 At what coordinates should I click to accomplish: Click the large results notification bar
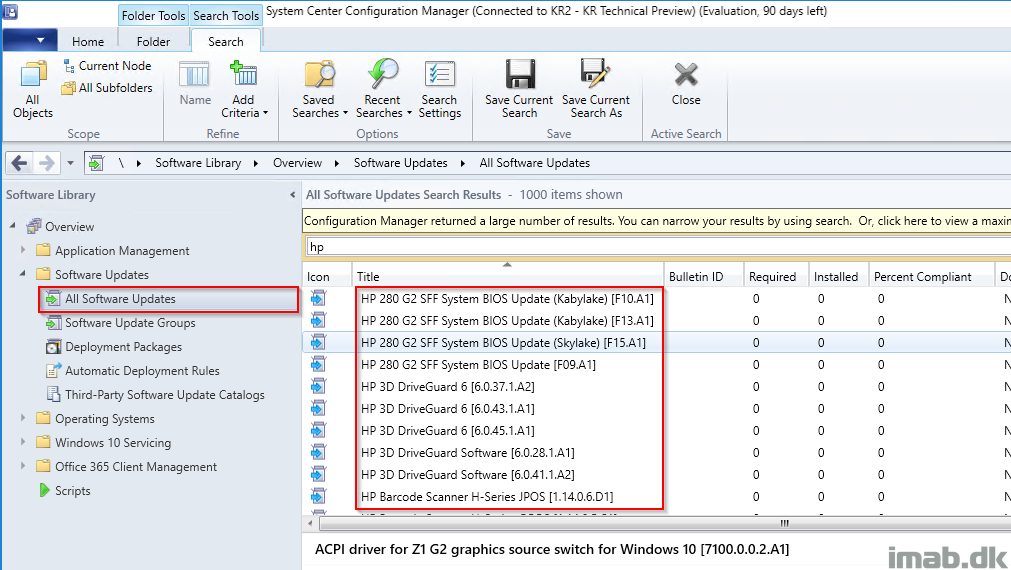click(657, 221)
